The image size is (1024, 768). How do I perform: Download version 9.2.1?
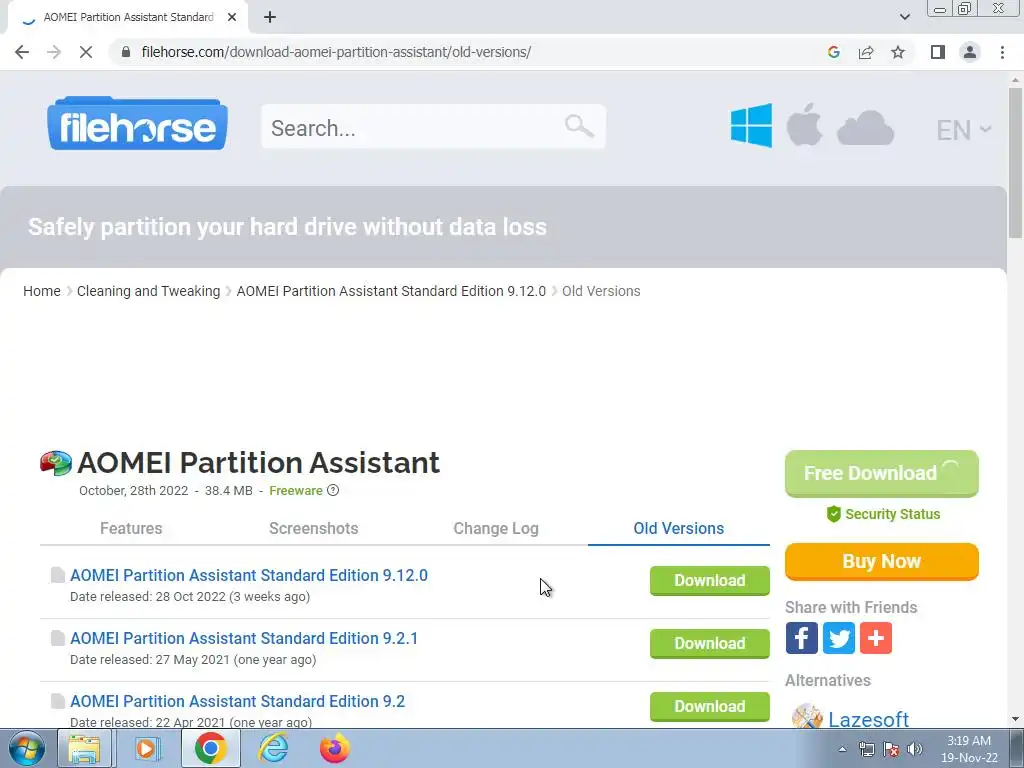pos(709,643)
